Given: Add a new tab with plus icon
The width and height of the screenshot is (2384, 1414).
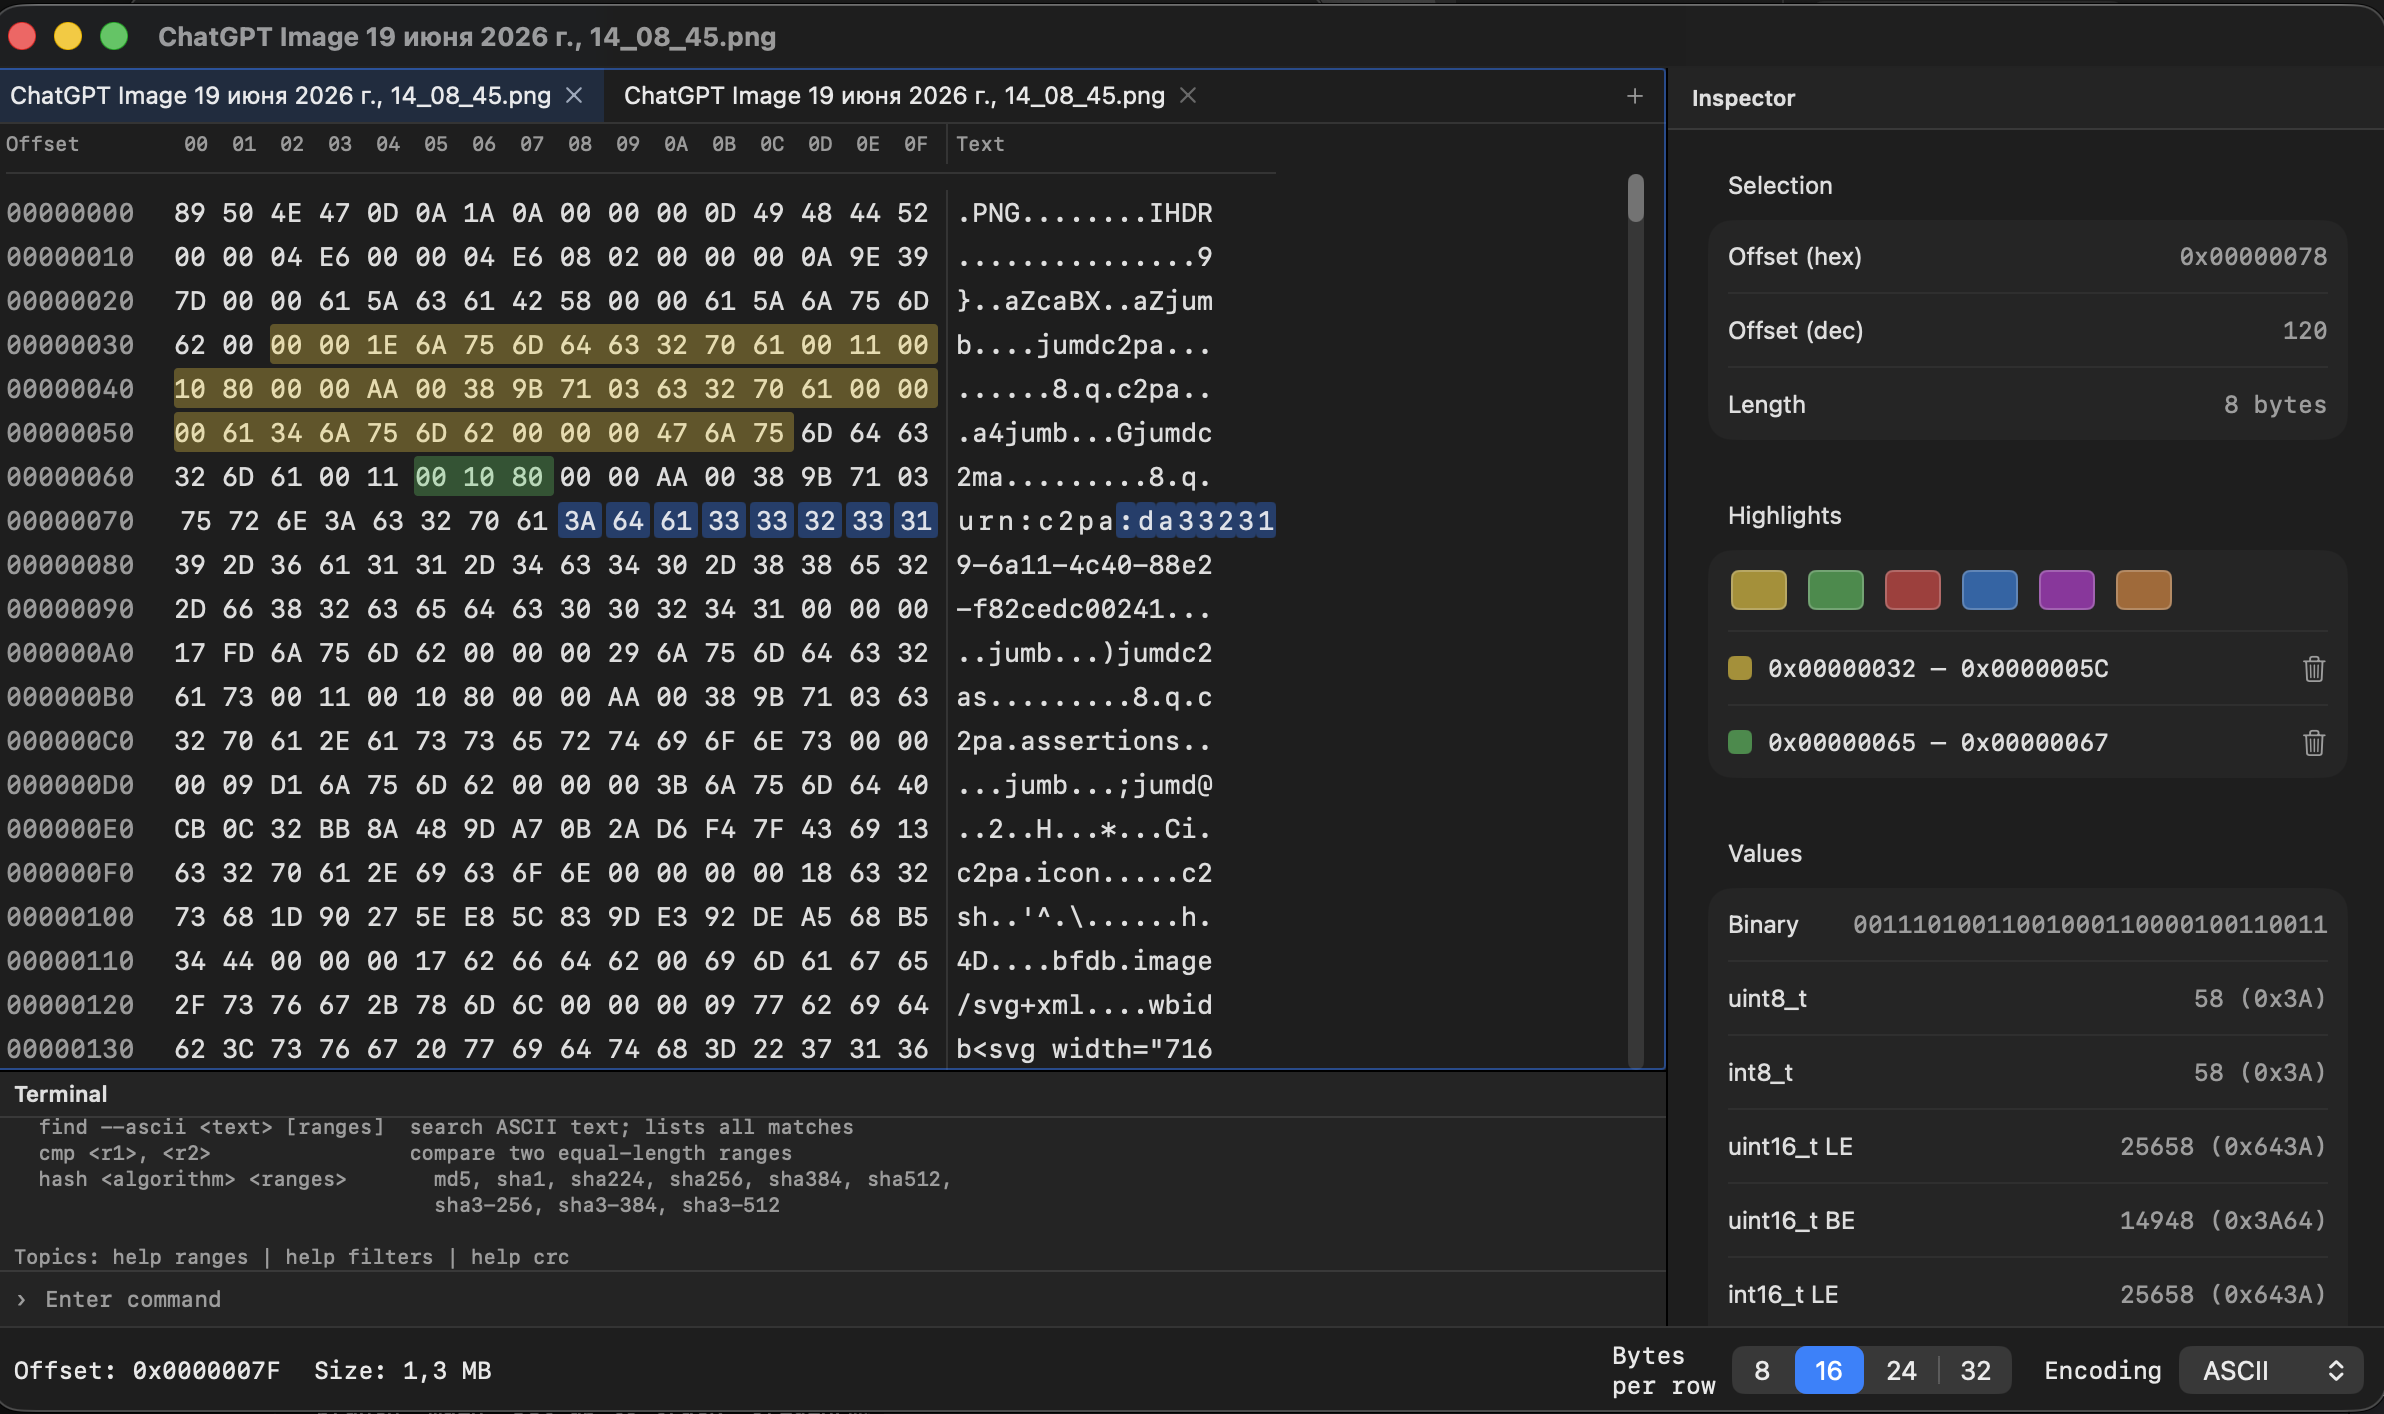Looking at the screenshot, I should click(1635, 96).
